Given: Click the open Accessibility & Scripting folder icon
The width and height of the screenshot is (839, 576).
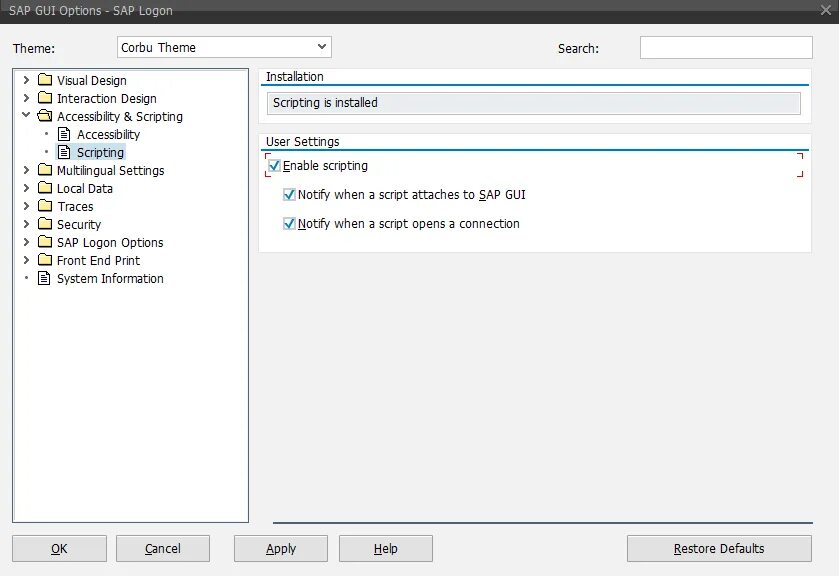Looking at the screenshot, I should pyautogui.click(x=45, y=116).
